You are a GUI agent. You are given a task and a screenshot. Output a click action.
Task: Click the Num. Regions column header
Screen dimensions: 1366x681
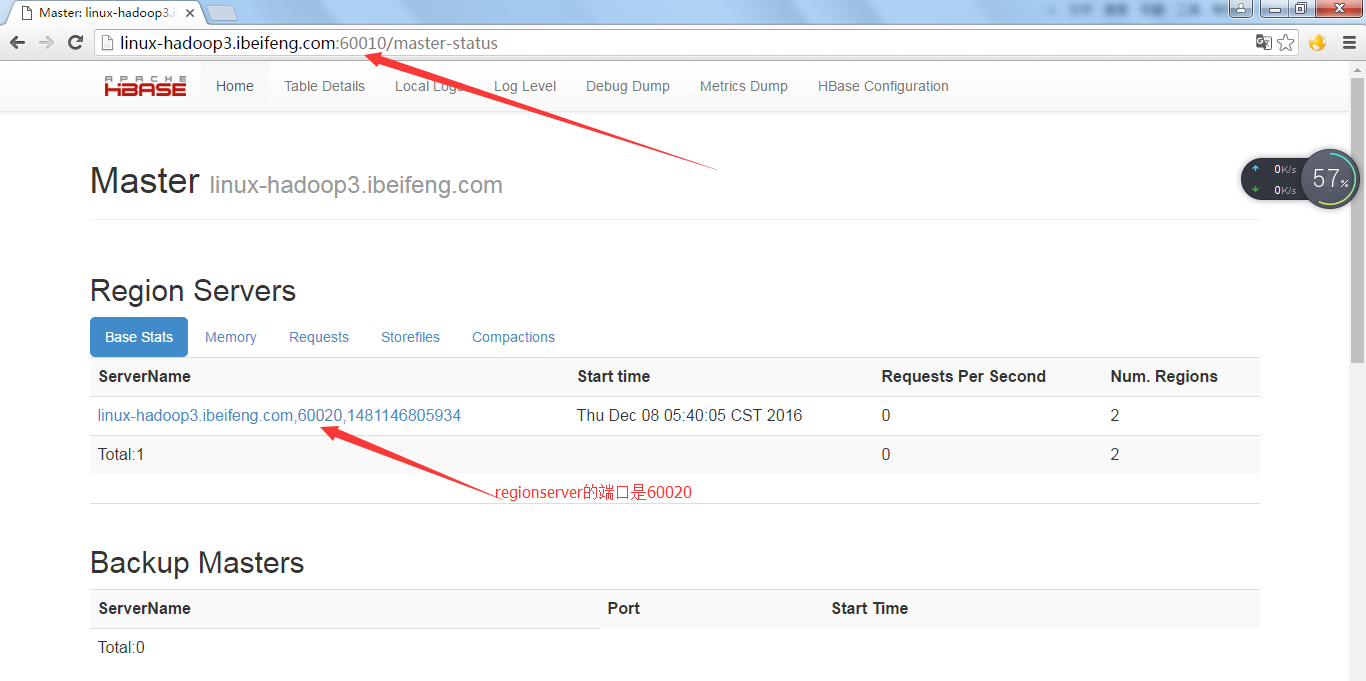coord(1164,377)
